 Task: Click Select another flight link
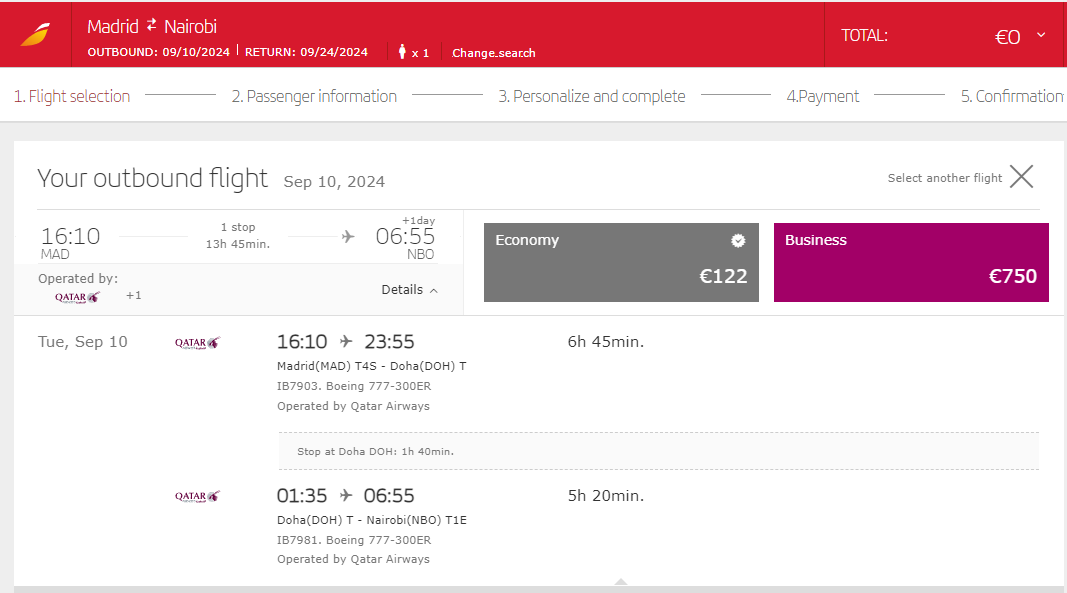pyautogui.click(x=945, y=178)
